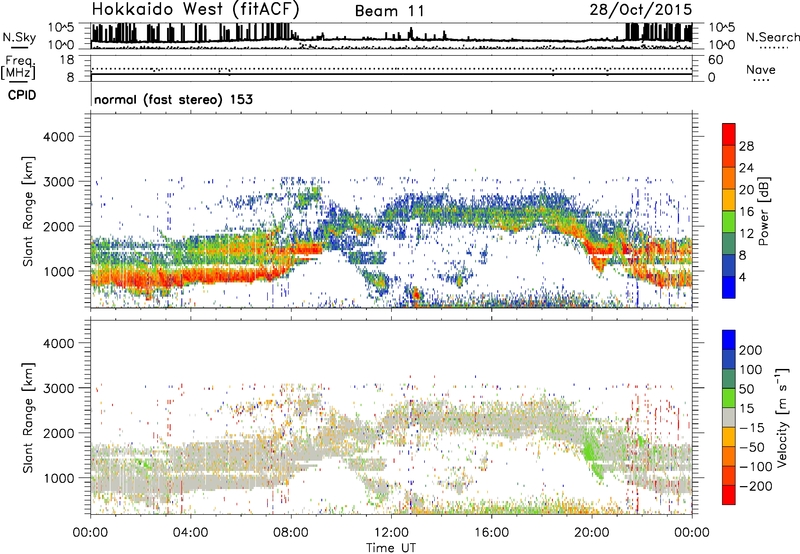Click the blue bottom segment of power colorbar

pyautogui.click(x=729, y=287)
